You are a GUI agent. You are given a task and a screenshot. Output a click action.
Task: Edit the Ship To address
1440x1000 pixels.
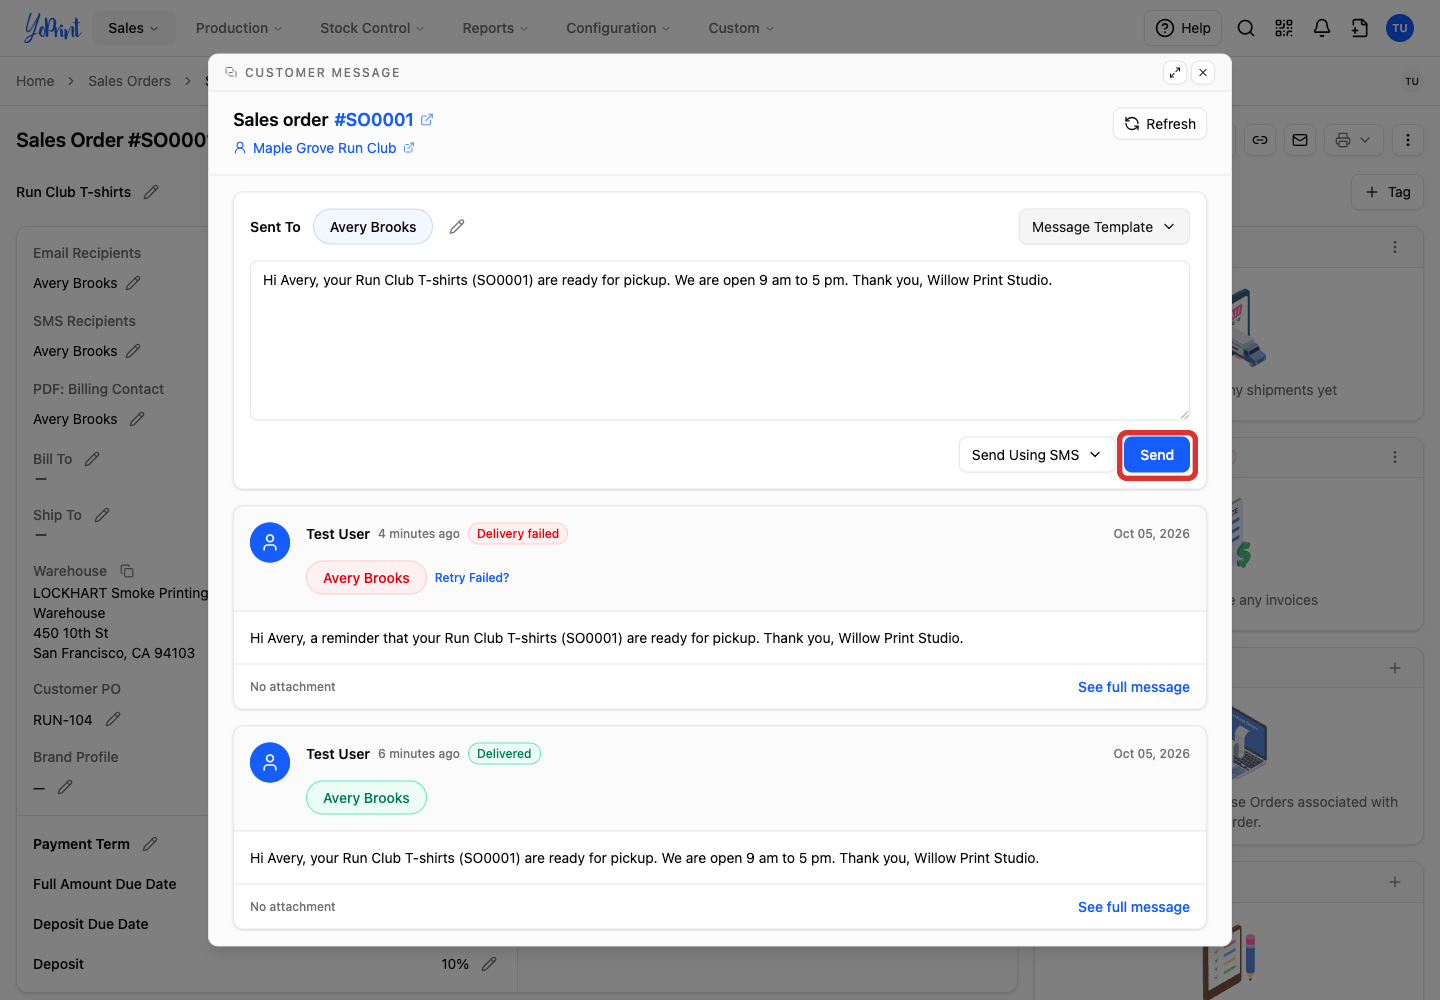(x=102, y=515)
